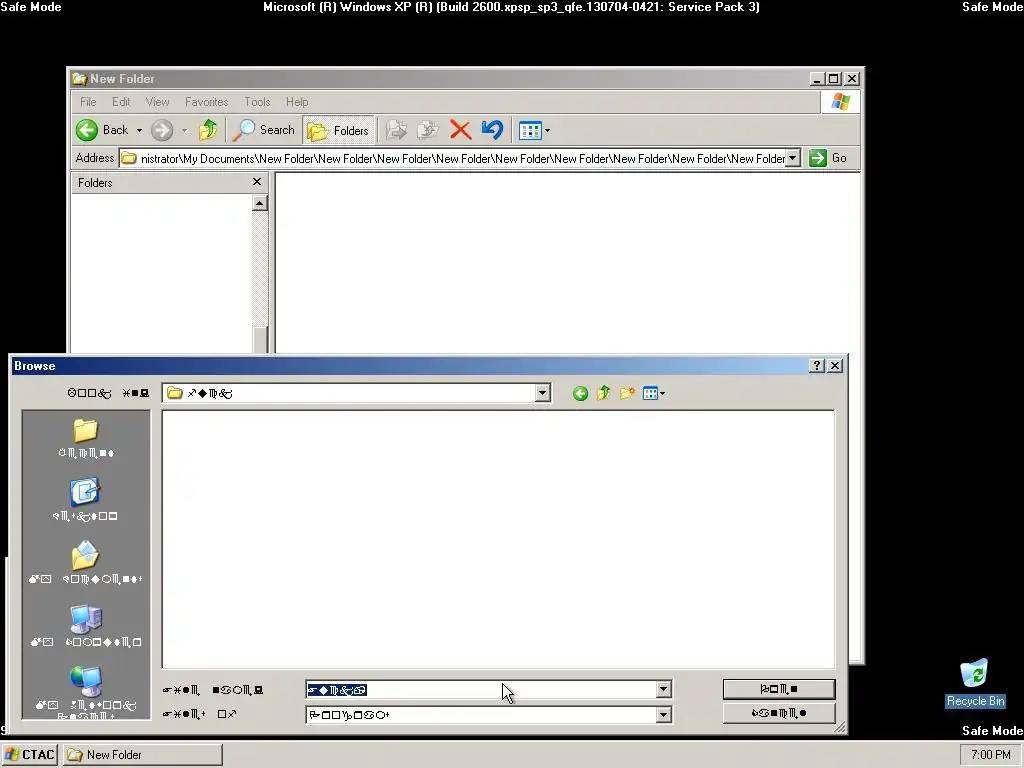Click the Forward arrow in Explorer toolbar
The height and width of the screenshot is (768, 1024).
click(162, 130)
